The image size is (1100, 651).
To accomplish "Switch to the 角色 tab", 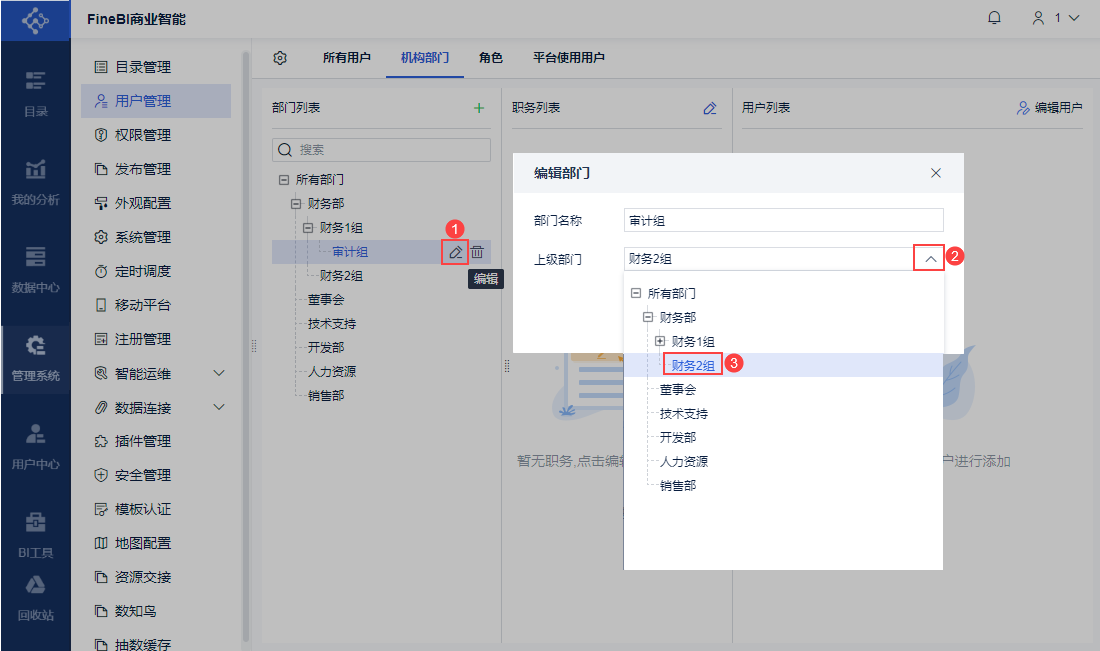I will 490,58.
